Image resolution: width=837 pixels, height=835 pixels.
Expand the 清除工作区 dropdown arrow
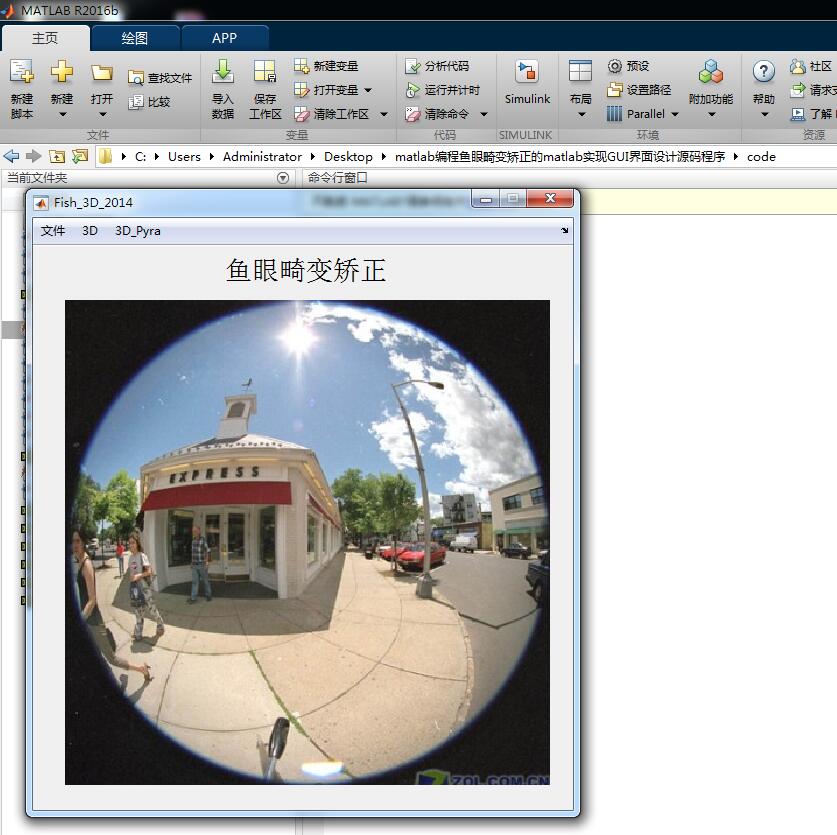(383, 114)
